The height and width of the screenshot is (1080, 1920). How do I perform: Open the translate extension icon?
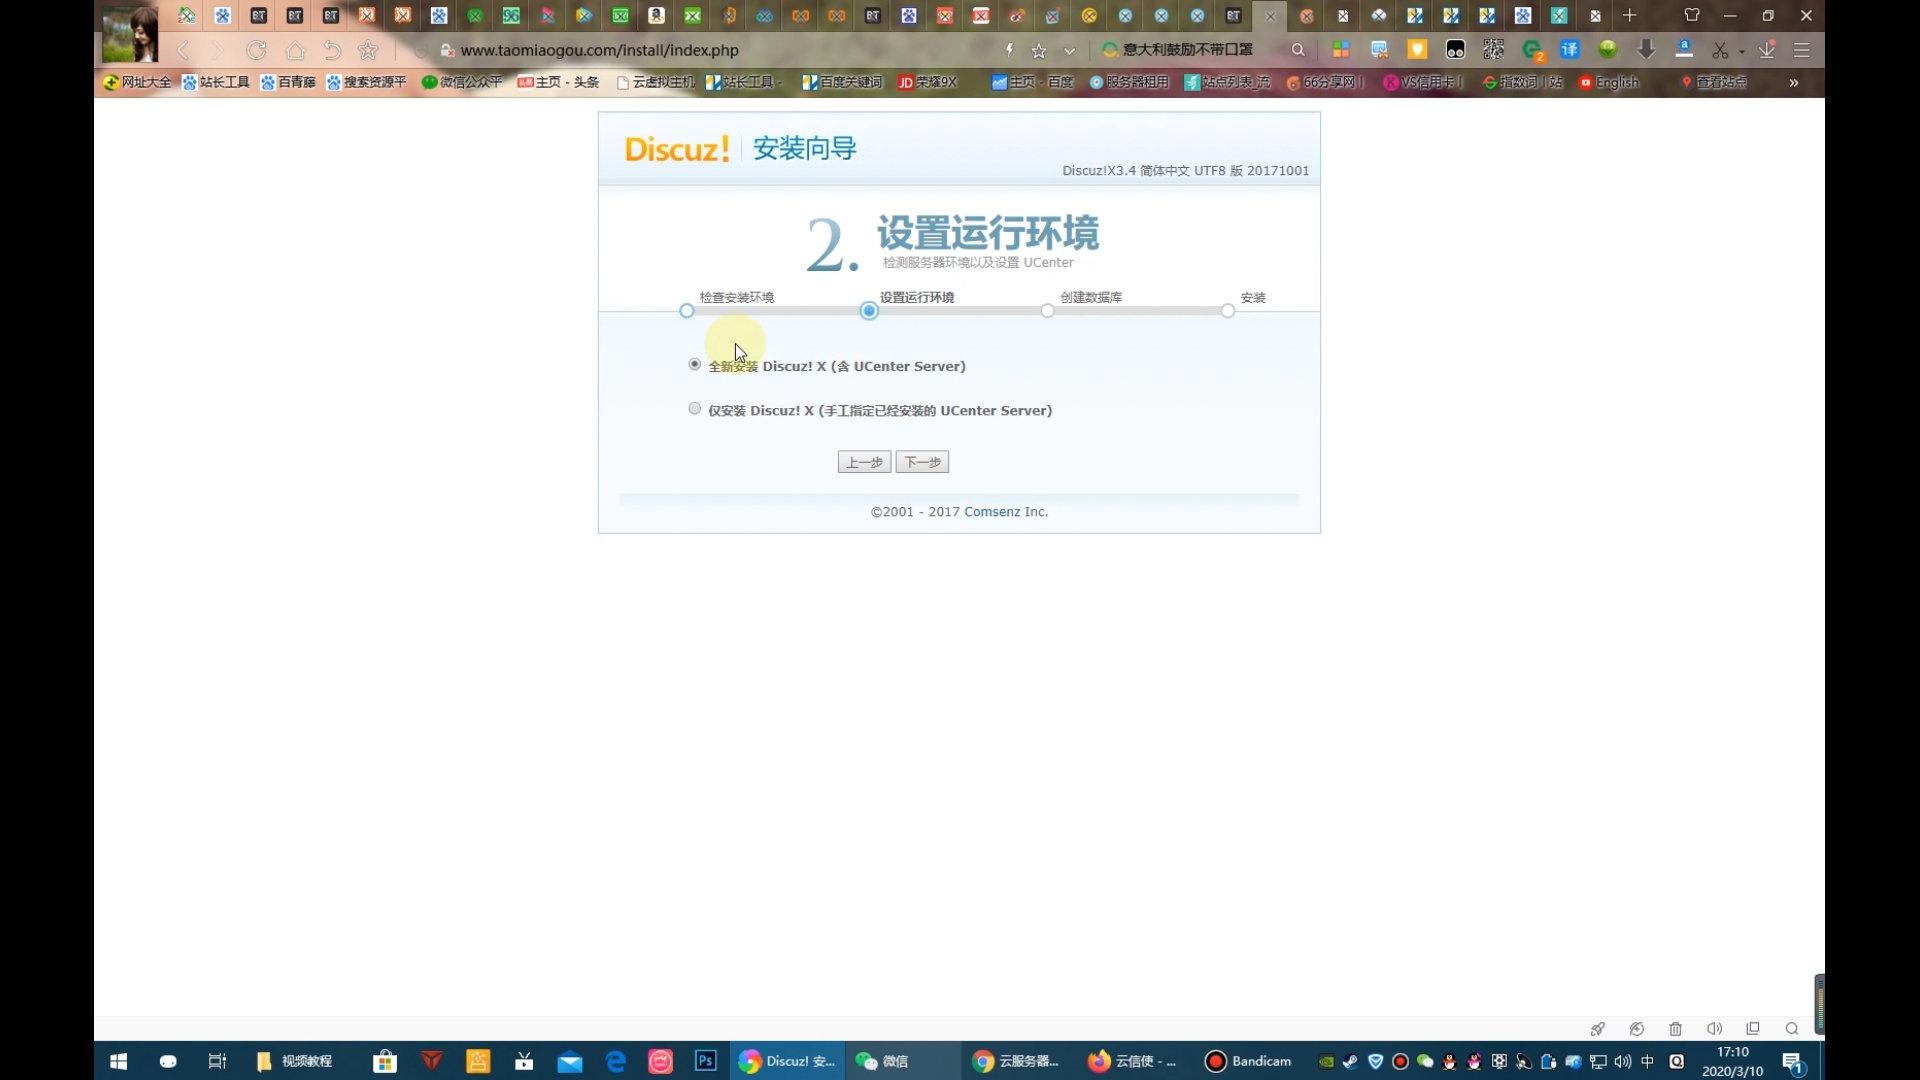coord(1569,50)
